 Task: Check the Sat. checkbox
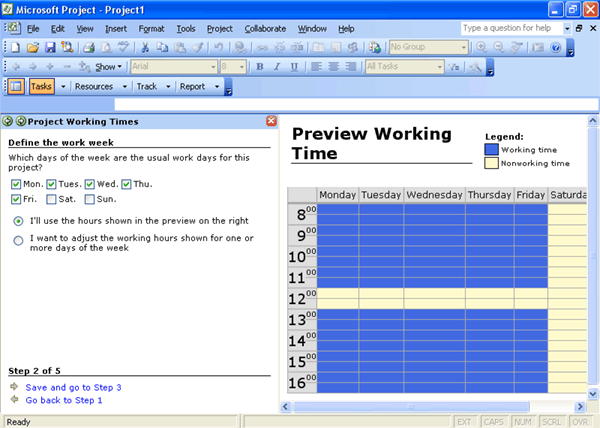coord(51,199)
